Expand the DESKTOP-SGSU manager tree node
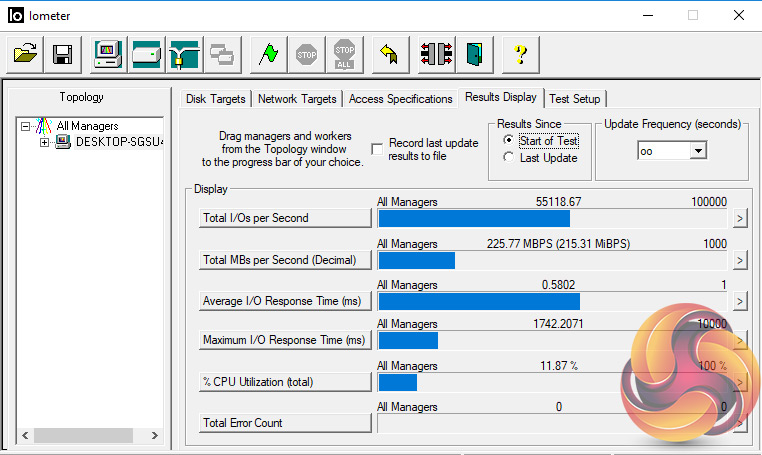This screenshot has width=762, height=455. 44,142
